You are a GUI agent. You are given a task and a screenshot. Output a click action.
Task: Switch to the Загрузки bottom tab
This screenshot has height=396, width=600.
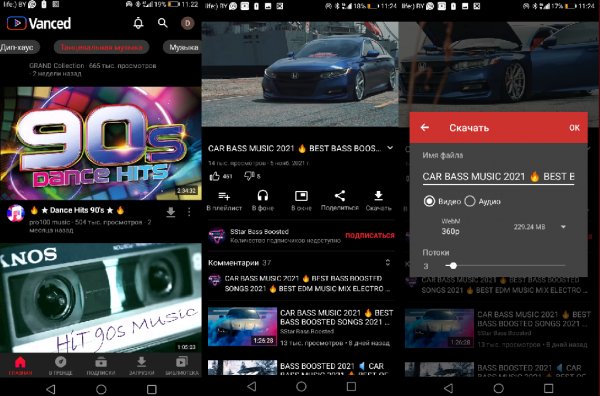(141, 365)
